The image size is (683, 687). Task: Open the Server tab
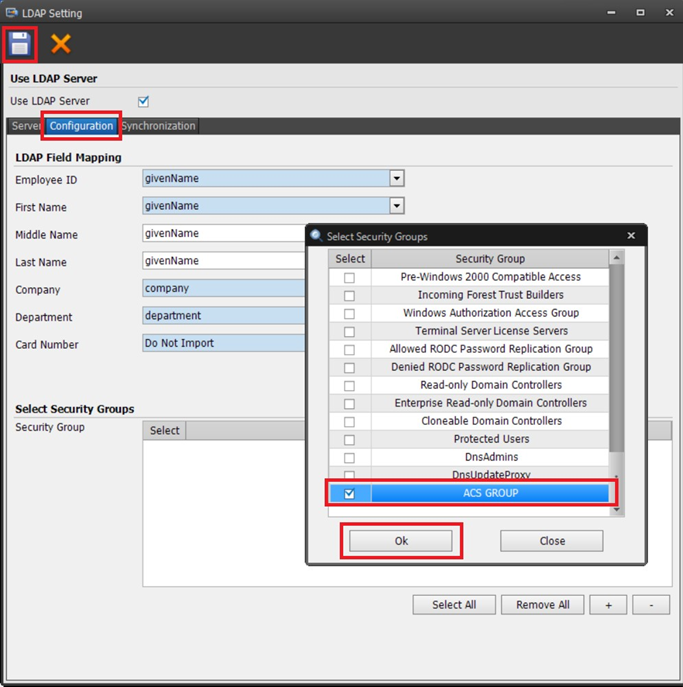click(26, 126)
